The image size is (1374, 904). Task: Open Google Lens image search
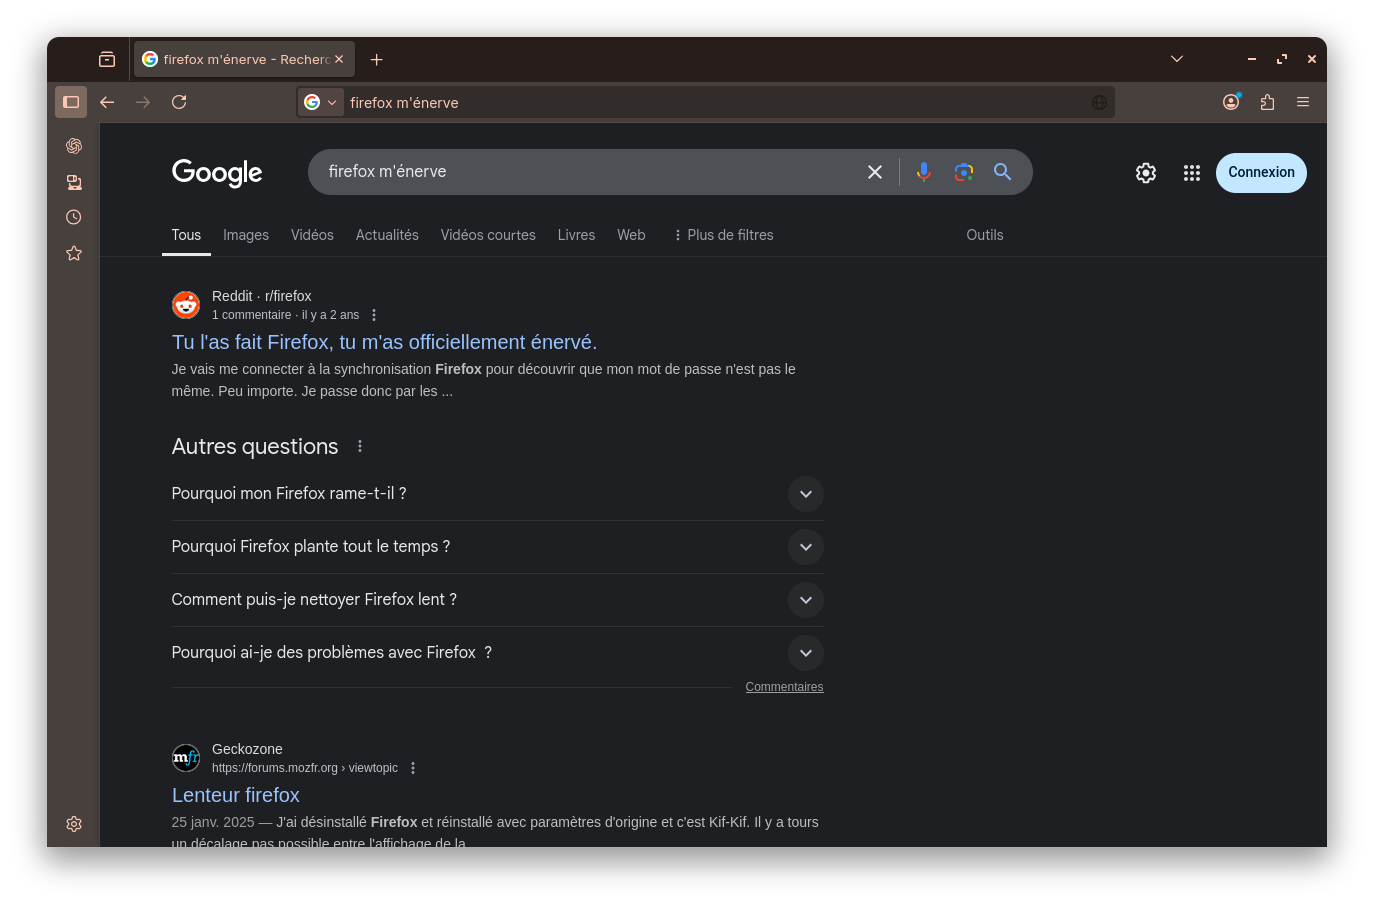click(964, 172)
